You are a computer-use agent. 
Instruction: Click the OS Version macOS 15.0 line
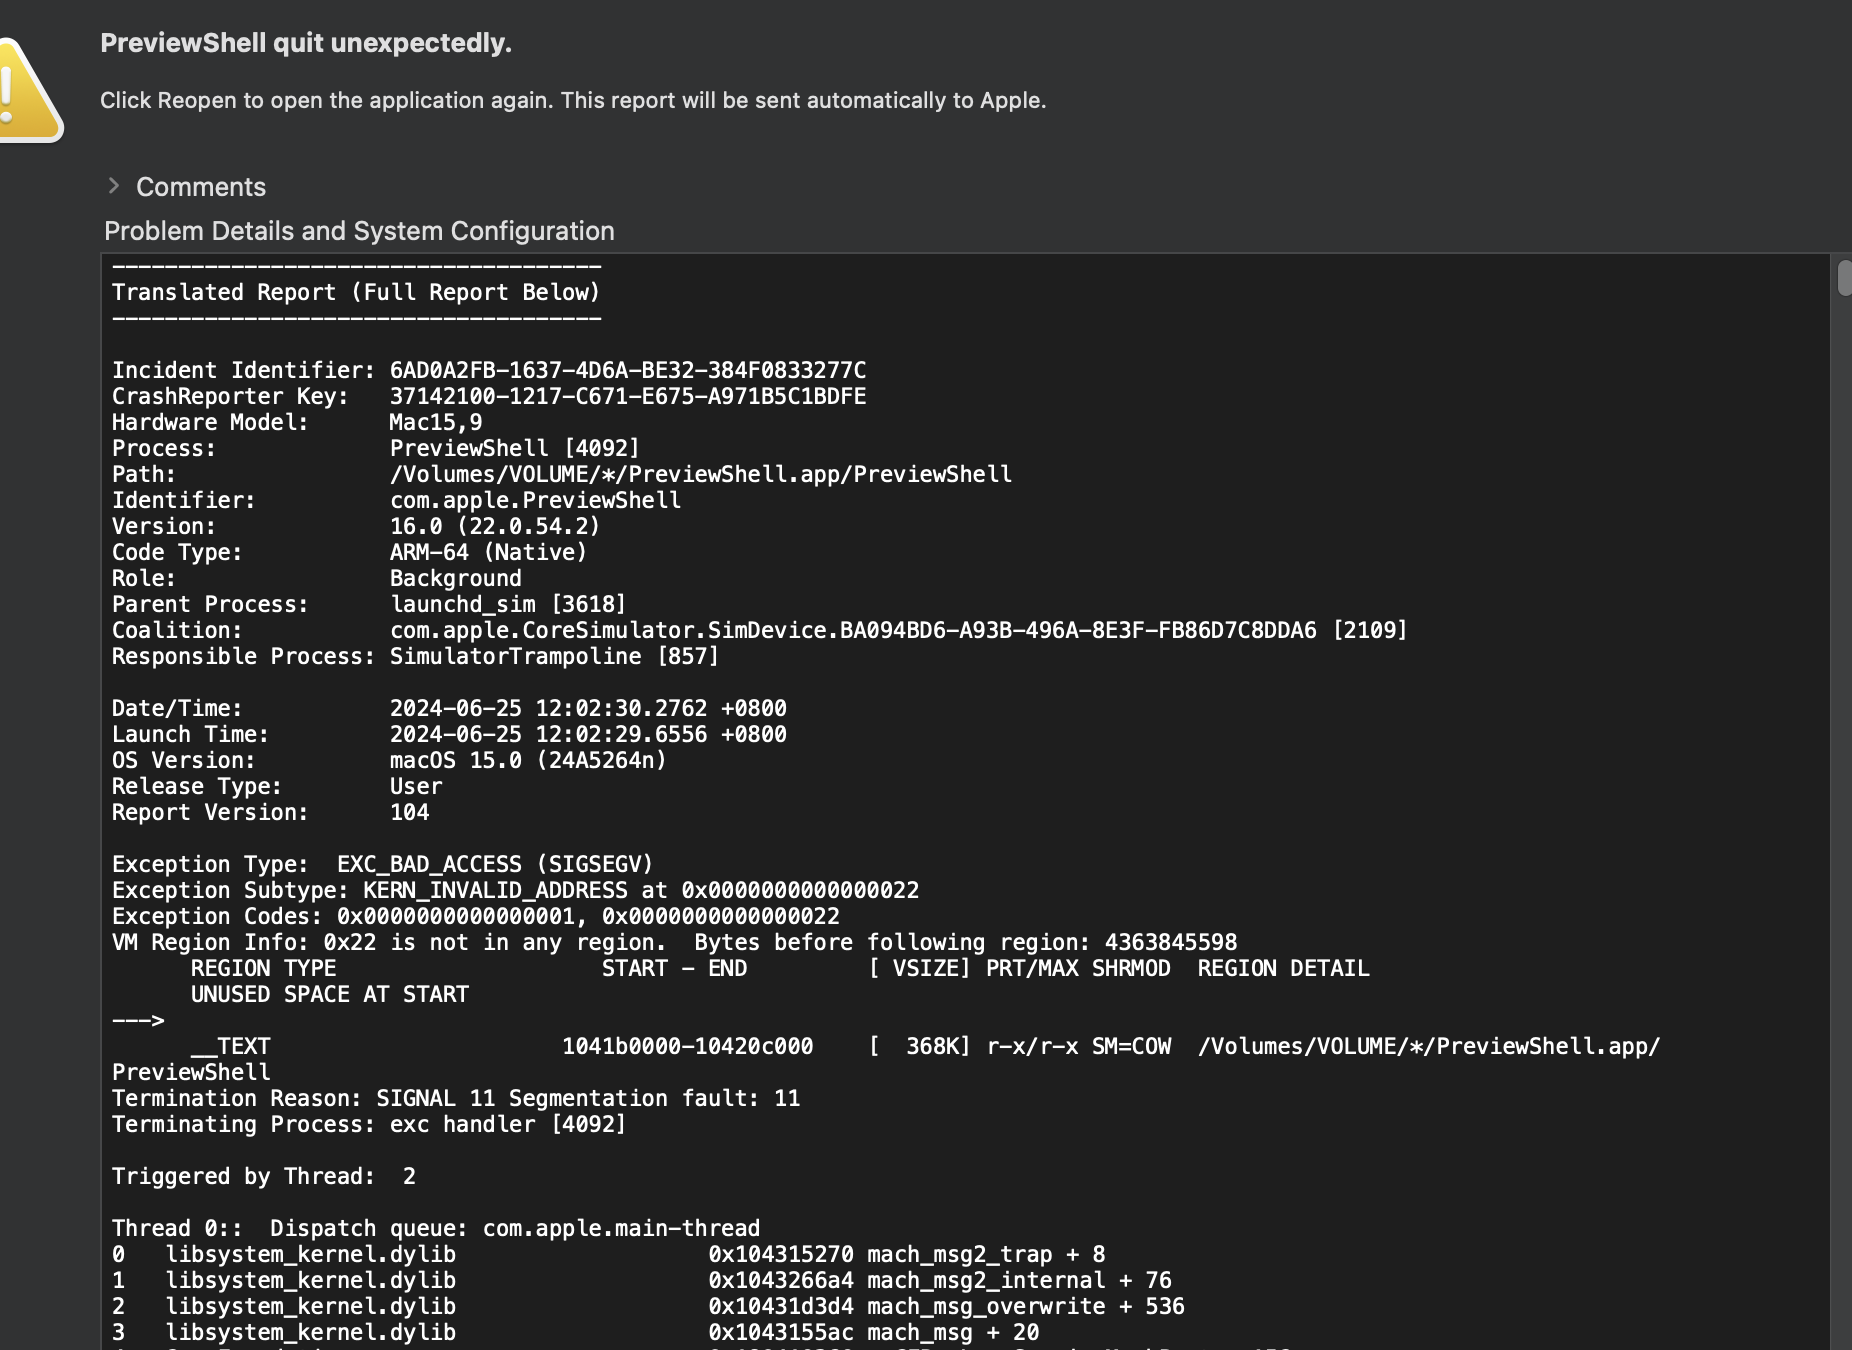388,760
